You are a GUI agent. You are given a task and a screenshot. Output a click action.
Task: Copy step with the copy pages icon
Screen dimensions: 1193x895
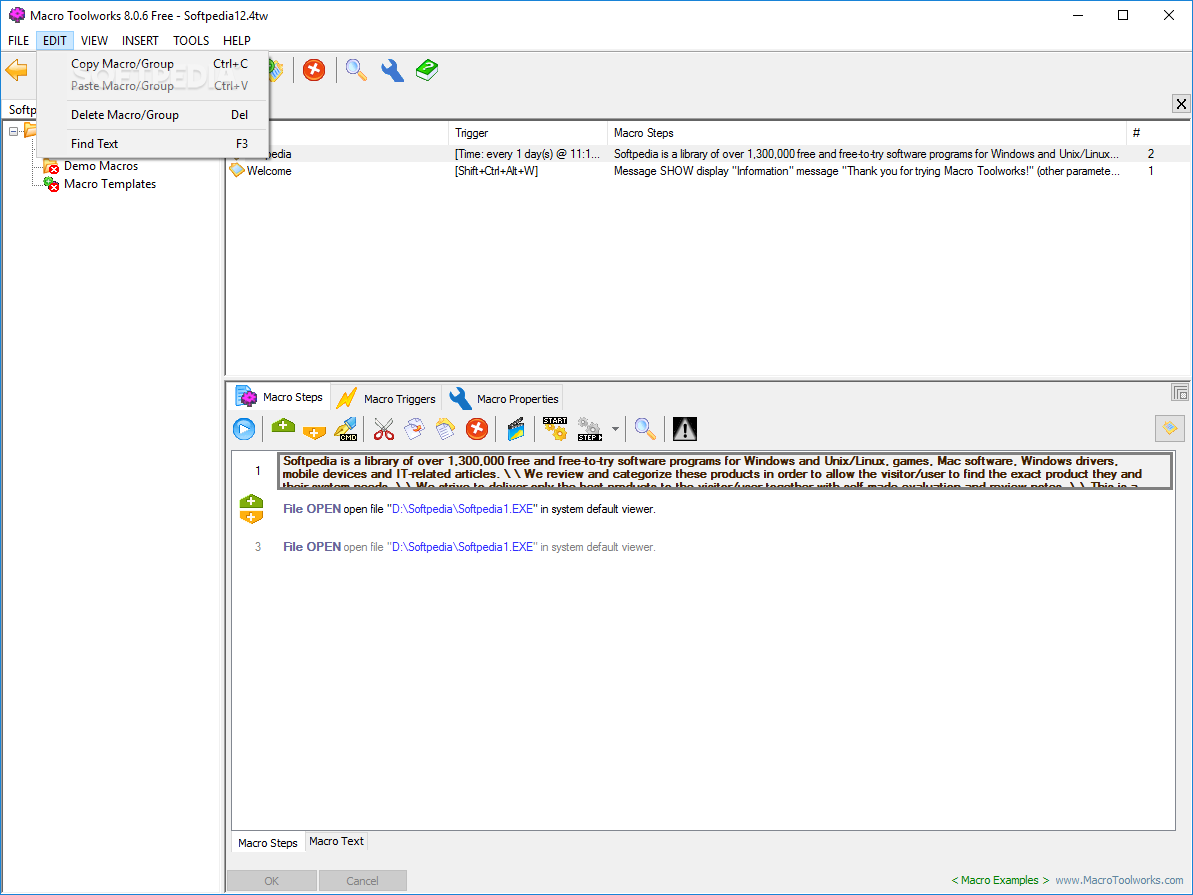tap(415, 429)
